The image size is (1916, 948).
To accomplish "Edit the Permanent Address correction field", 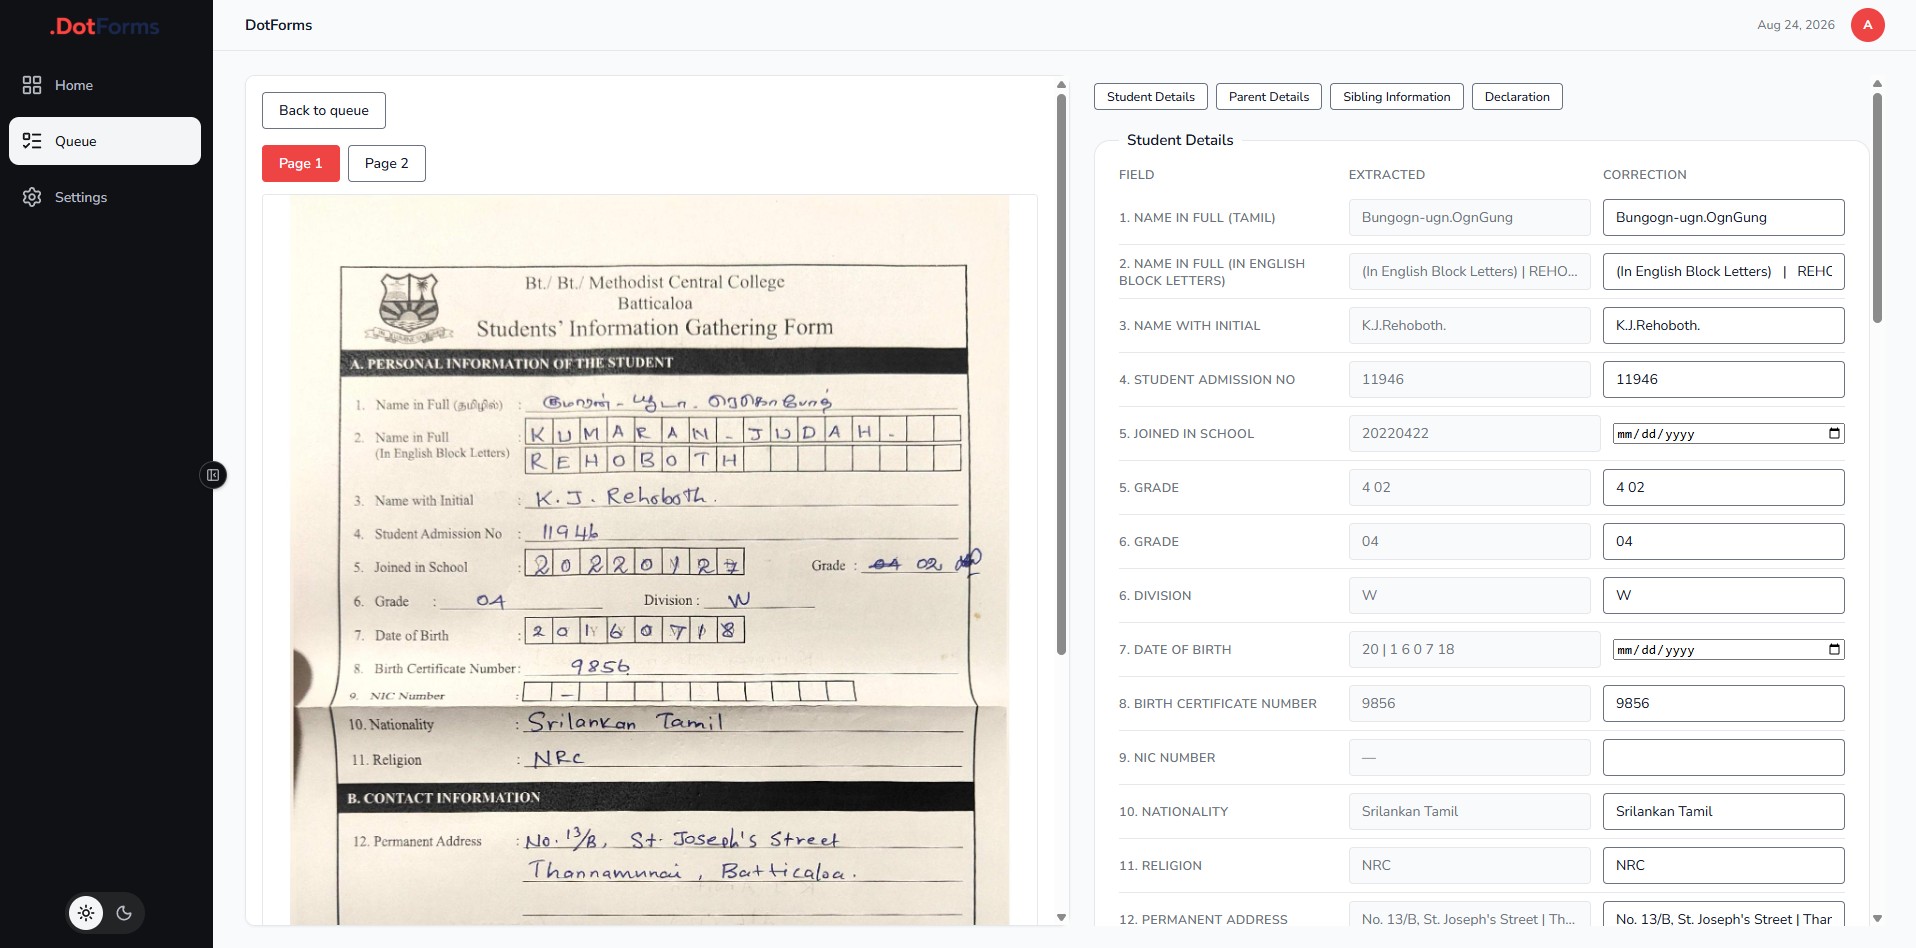I will click(x=1724, y=915).
